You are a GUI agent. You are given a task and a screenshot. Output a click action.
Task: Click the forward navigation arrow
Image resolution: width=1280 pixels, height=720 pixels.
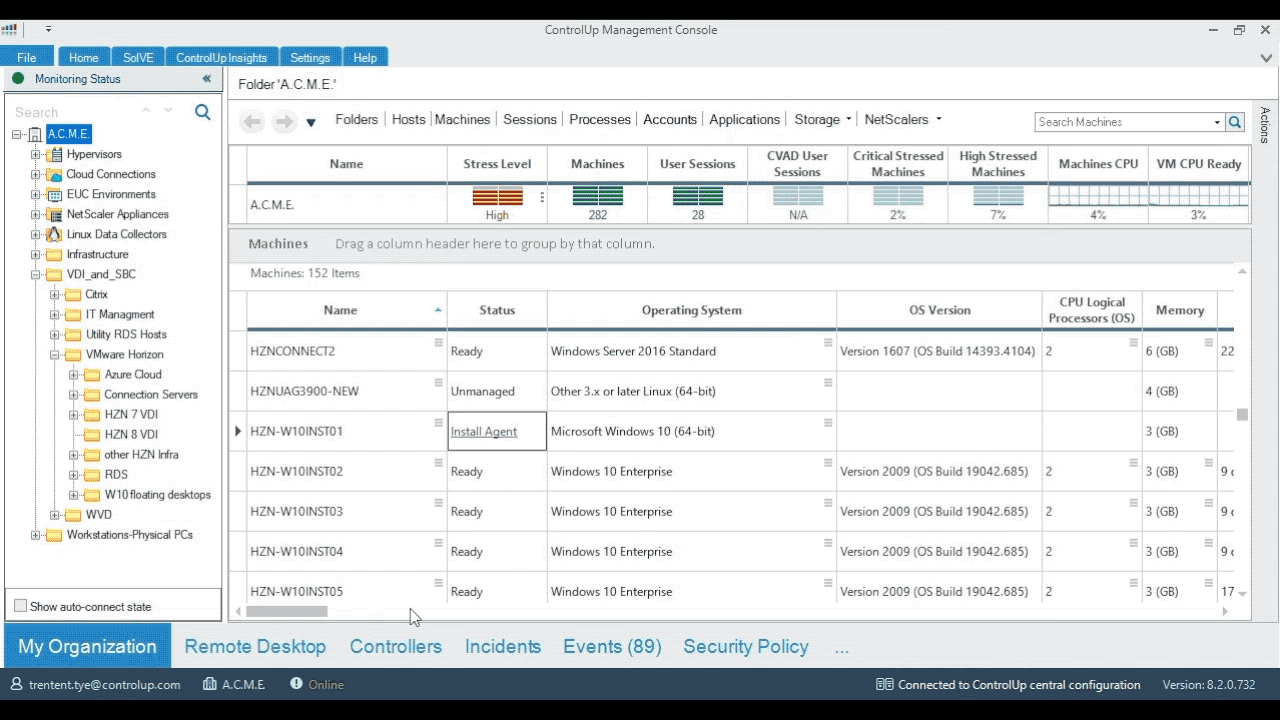[284, 121]
